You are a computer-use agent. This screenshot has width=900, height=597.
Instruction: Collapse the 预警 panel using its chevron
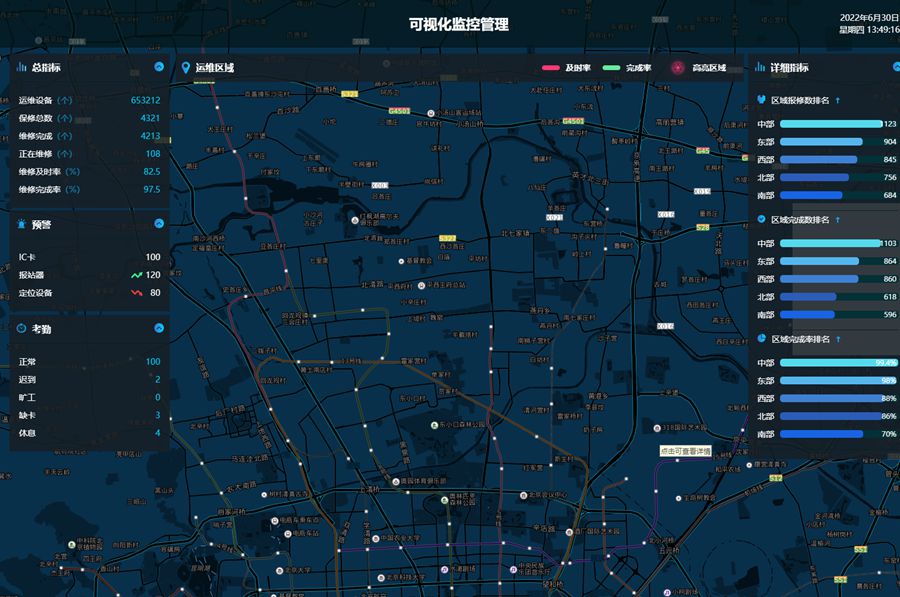(x=159, y=224)
